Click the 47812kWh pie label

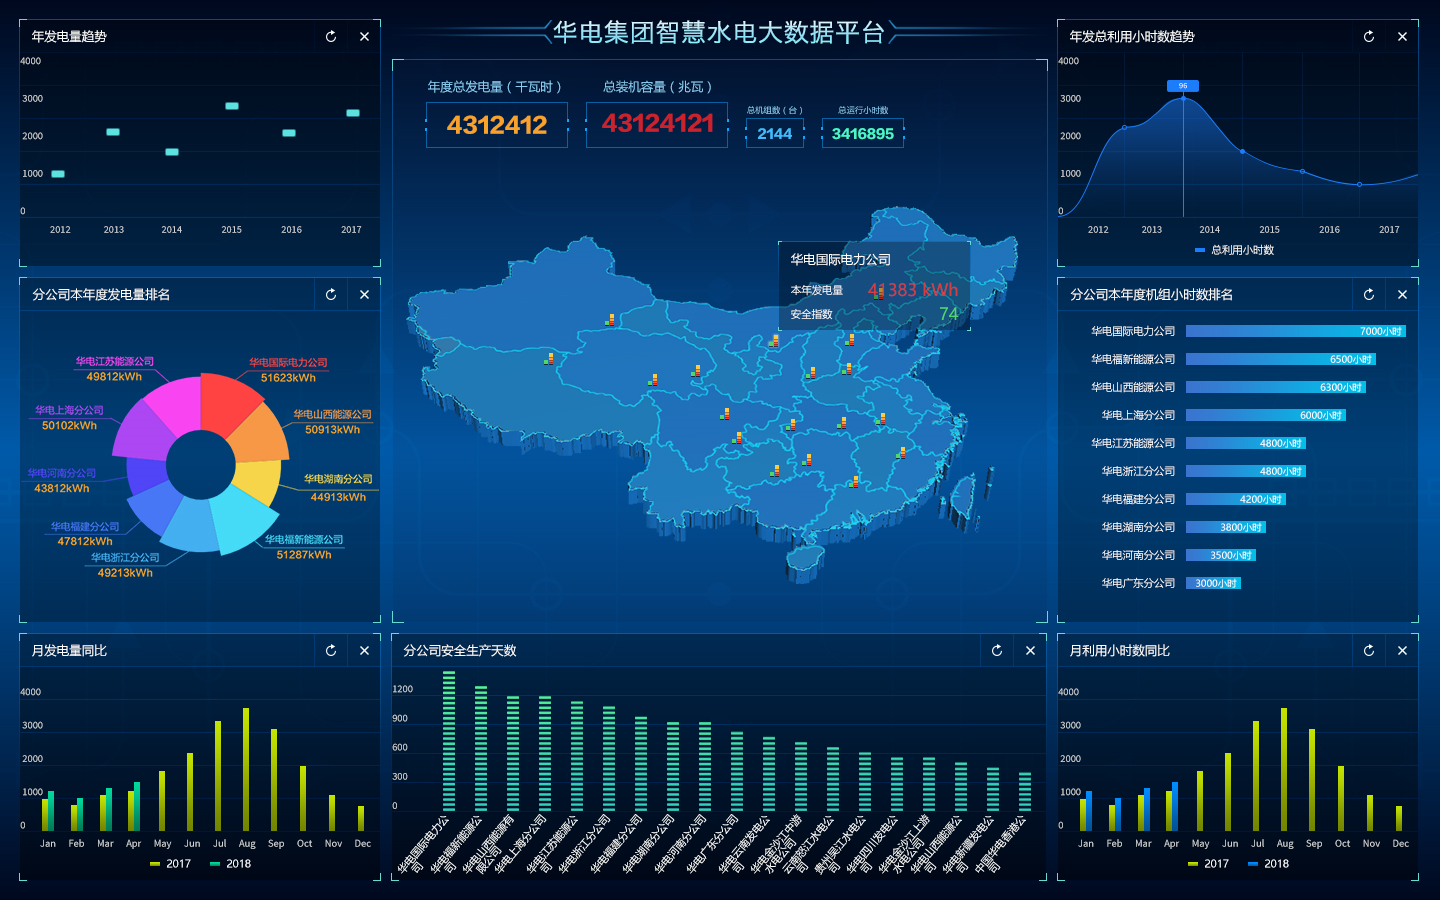coord(85,542)
